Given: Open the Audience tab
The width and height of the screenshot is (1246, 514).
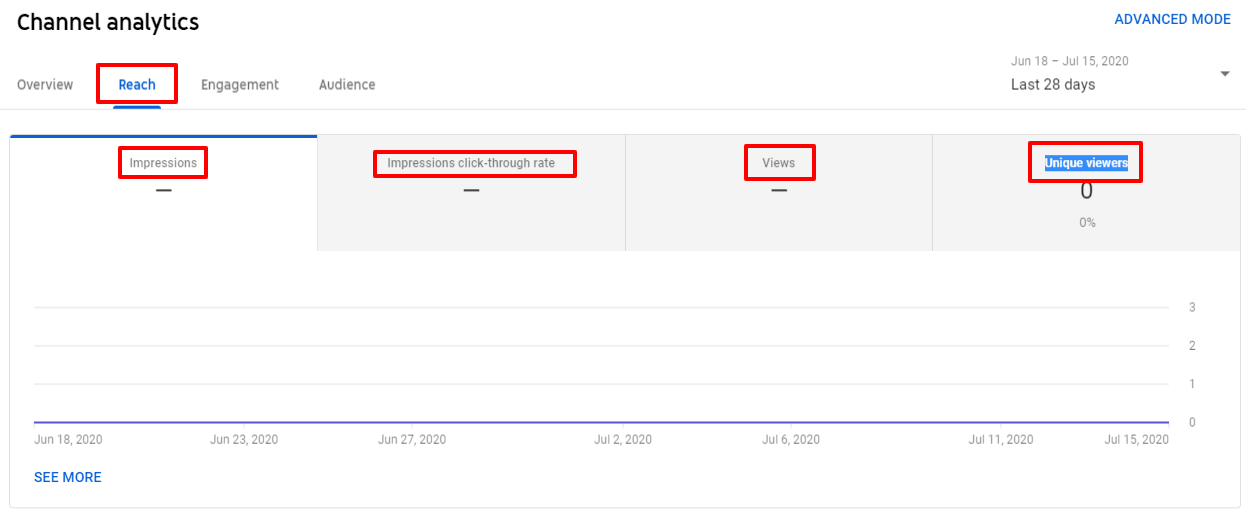Looking at the screenshot, I should point(347,85).
